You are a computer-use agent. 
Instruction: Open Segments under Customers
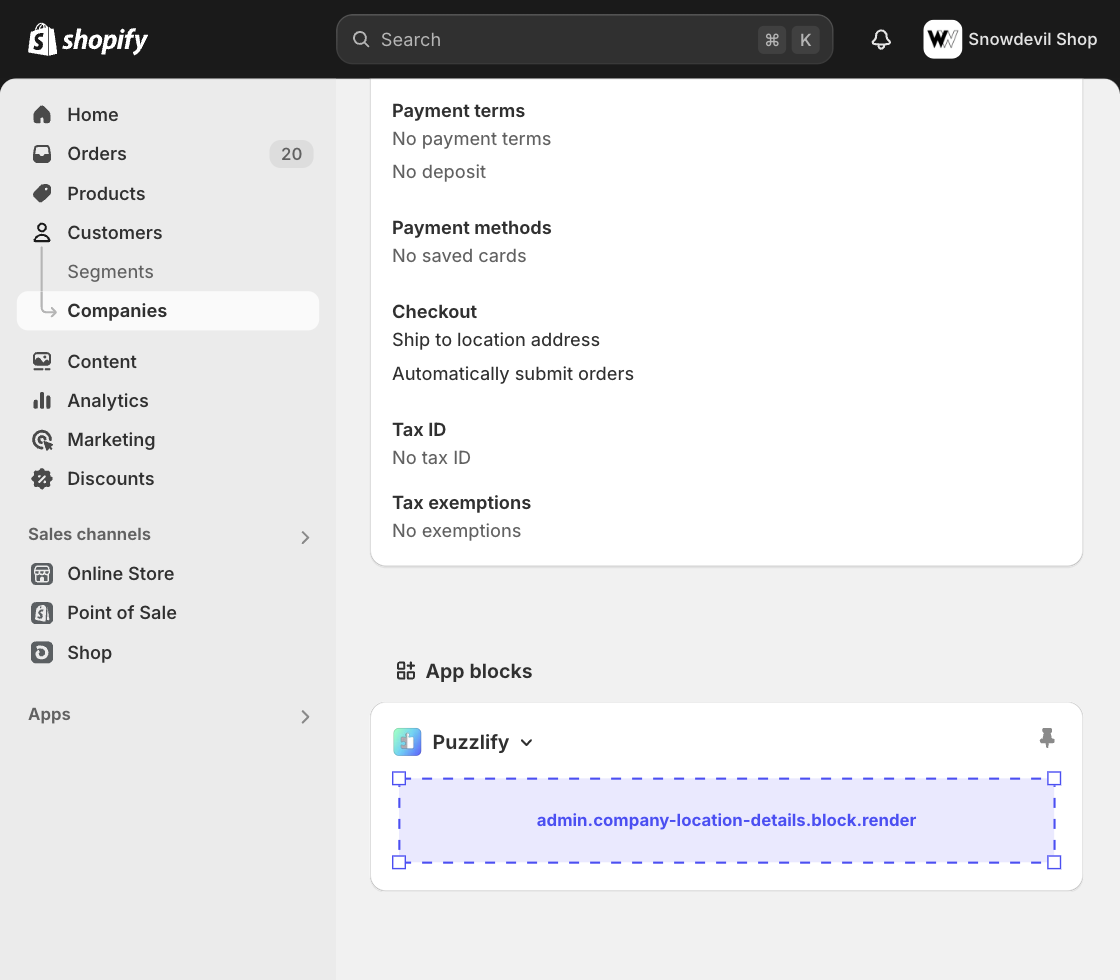point(110,272)
